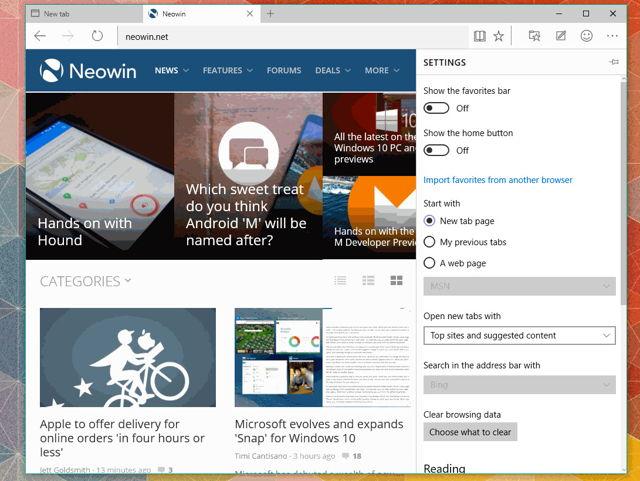Click the chat bubbles poll icon
The height and width of the screenshot is (481, 640).
pyautogui.click(x=249, y=153)
